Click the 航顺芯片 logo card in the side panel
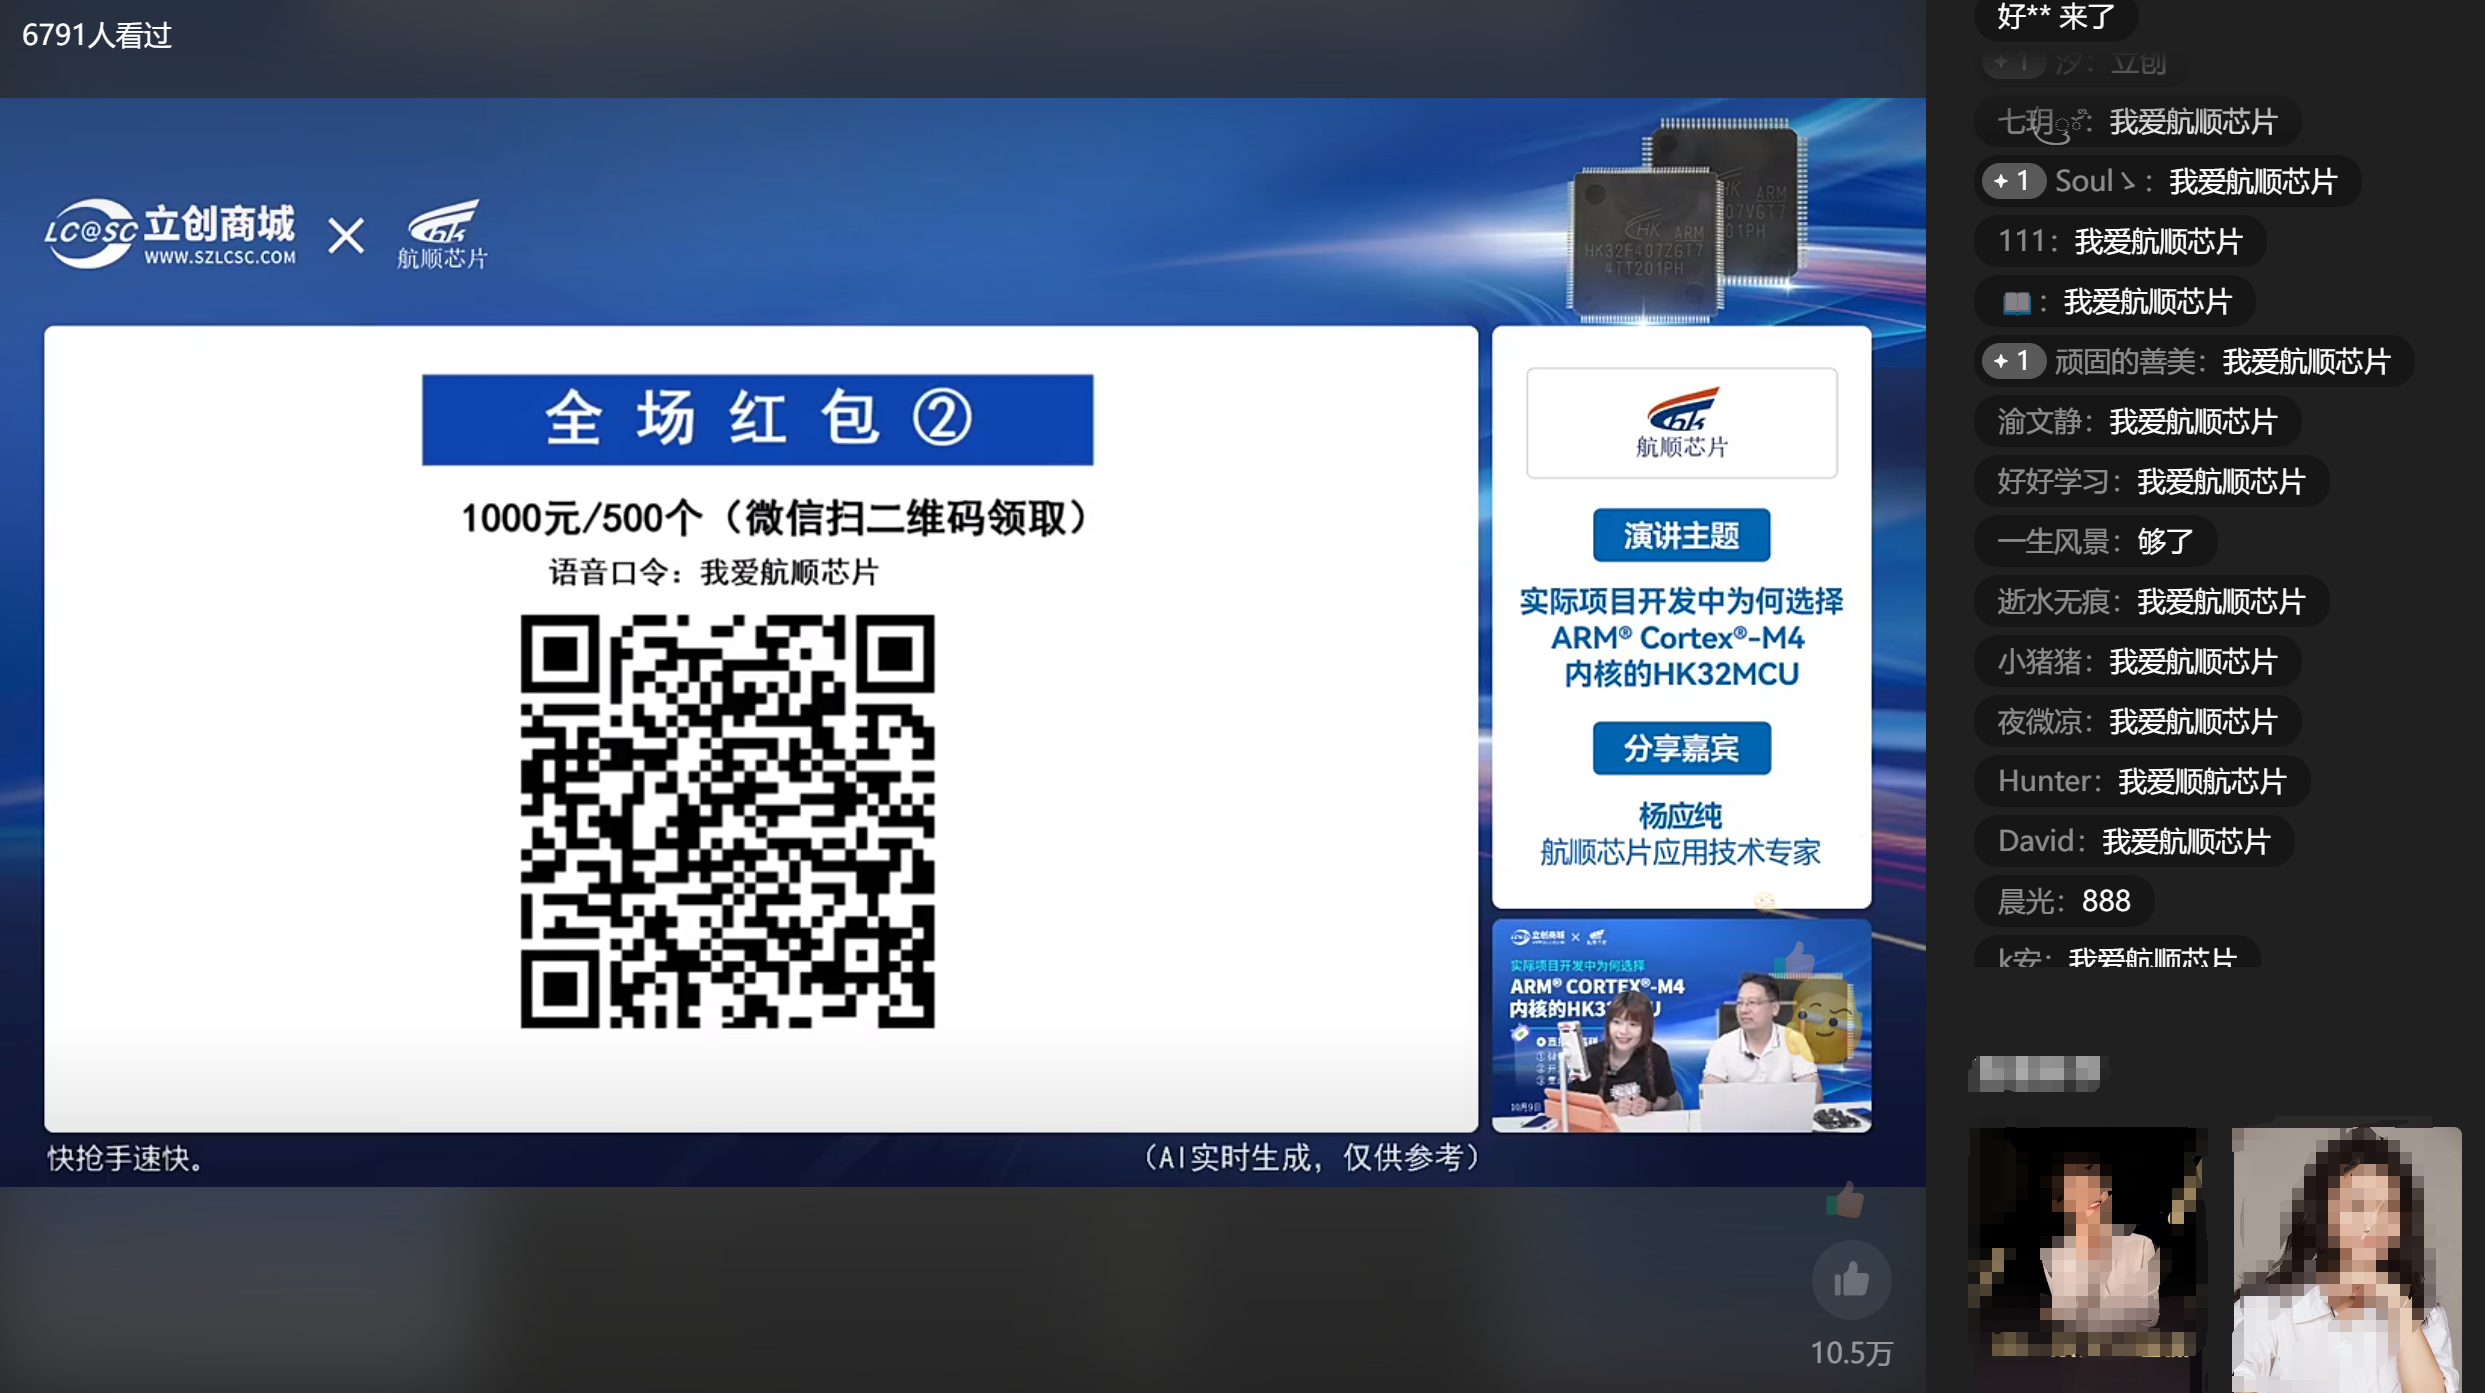2485x1393 pixels. click(x=1681, y=423)
